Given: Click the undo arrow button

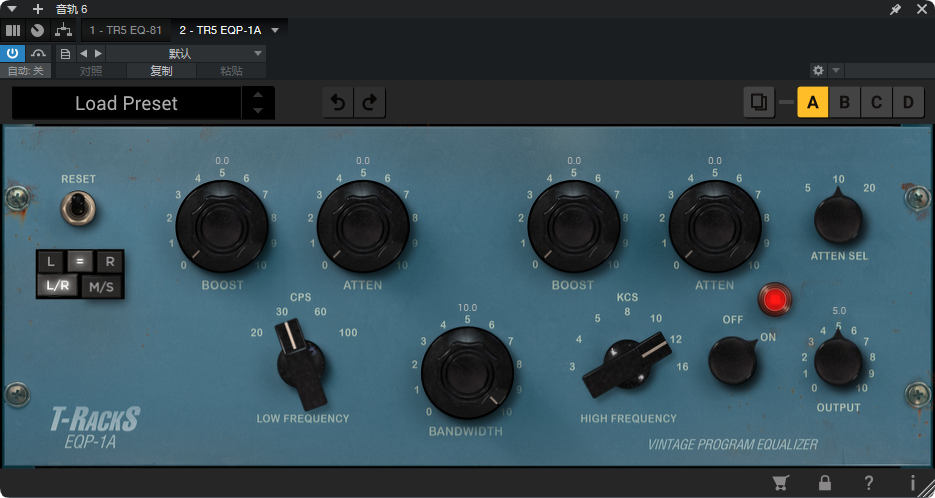Looking at the screenshot, I should pos(338,103).
